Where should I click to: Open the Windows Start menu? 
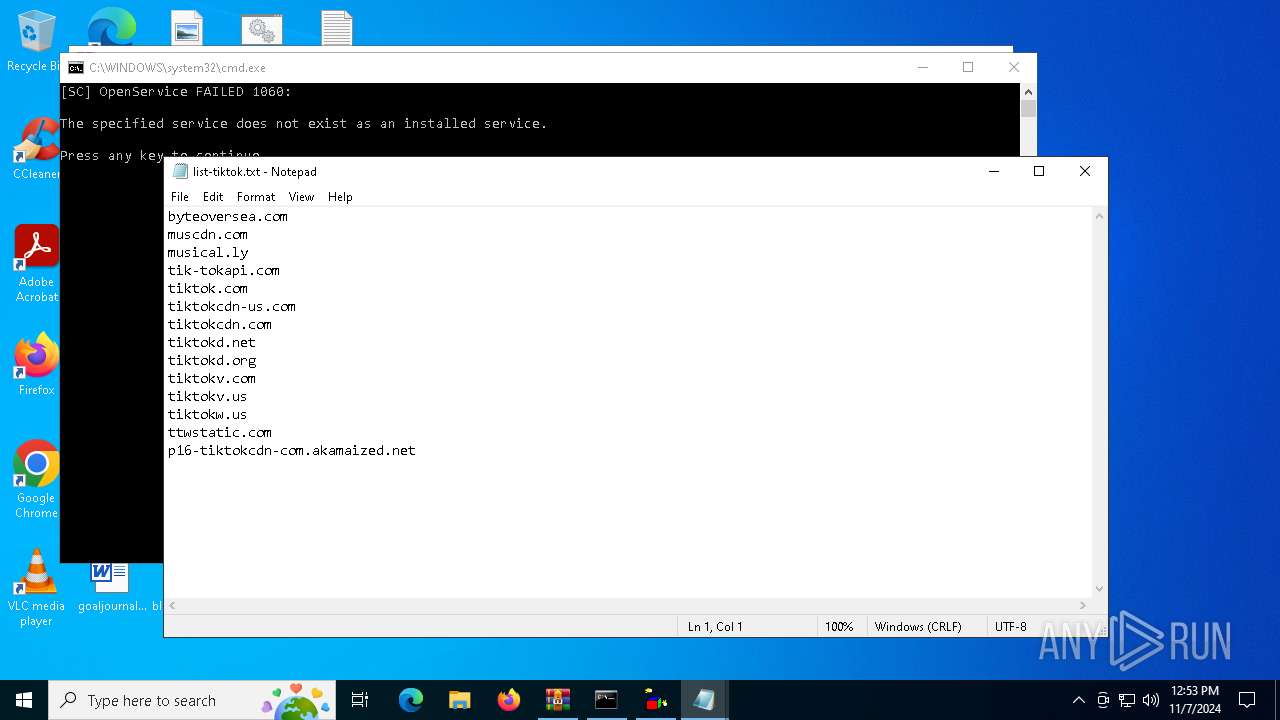(x=24, y=700)
